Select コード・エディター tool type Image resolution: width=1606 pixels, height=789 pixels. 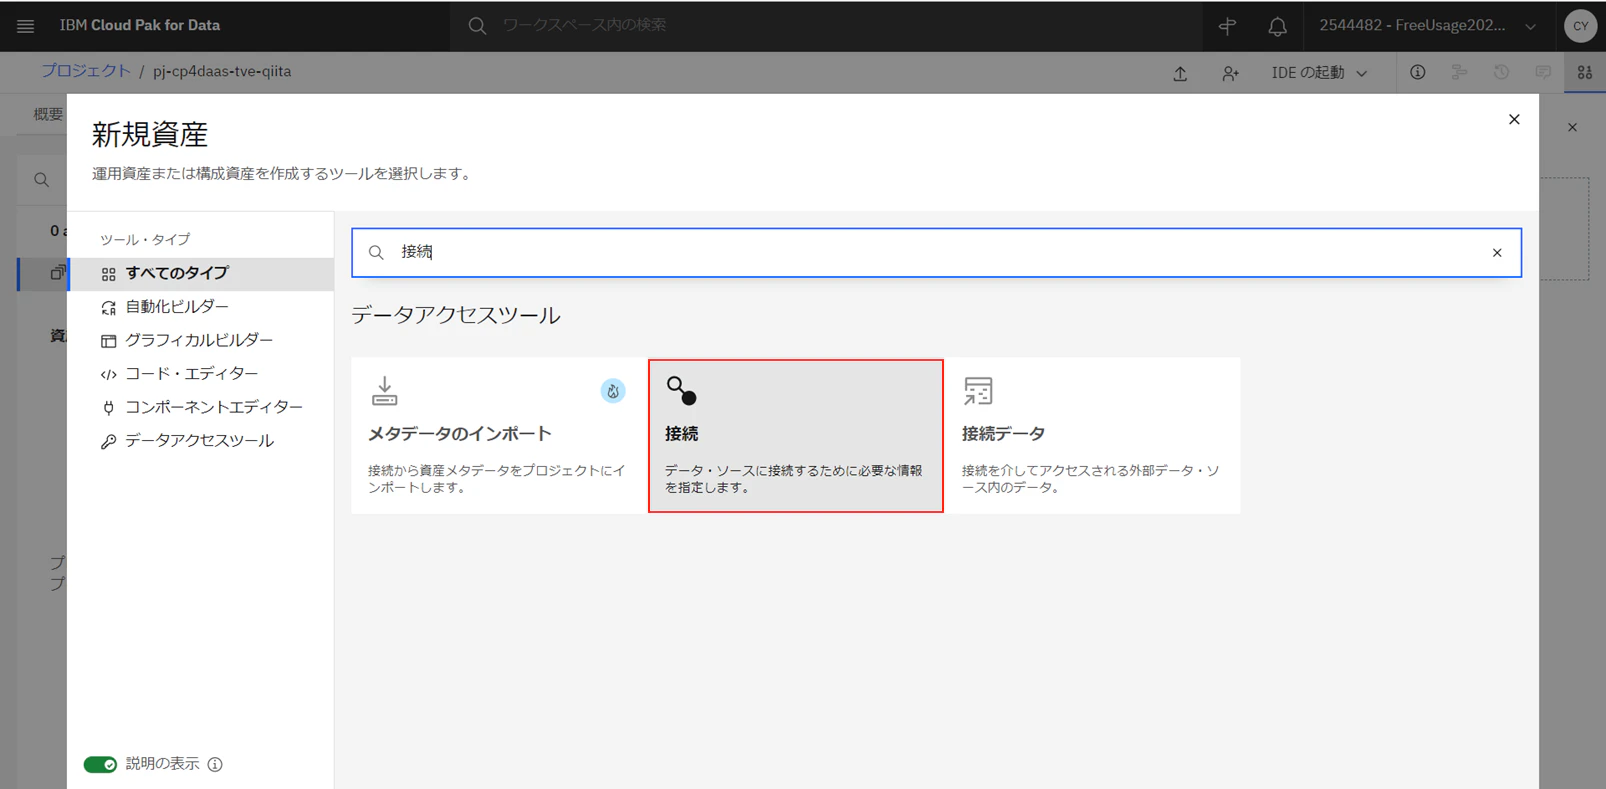[x=201, y=374]
